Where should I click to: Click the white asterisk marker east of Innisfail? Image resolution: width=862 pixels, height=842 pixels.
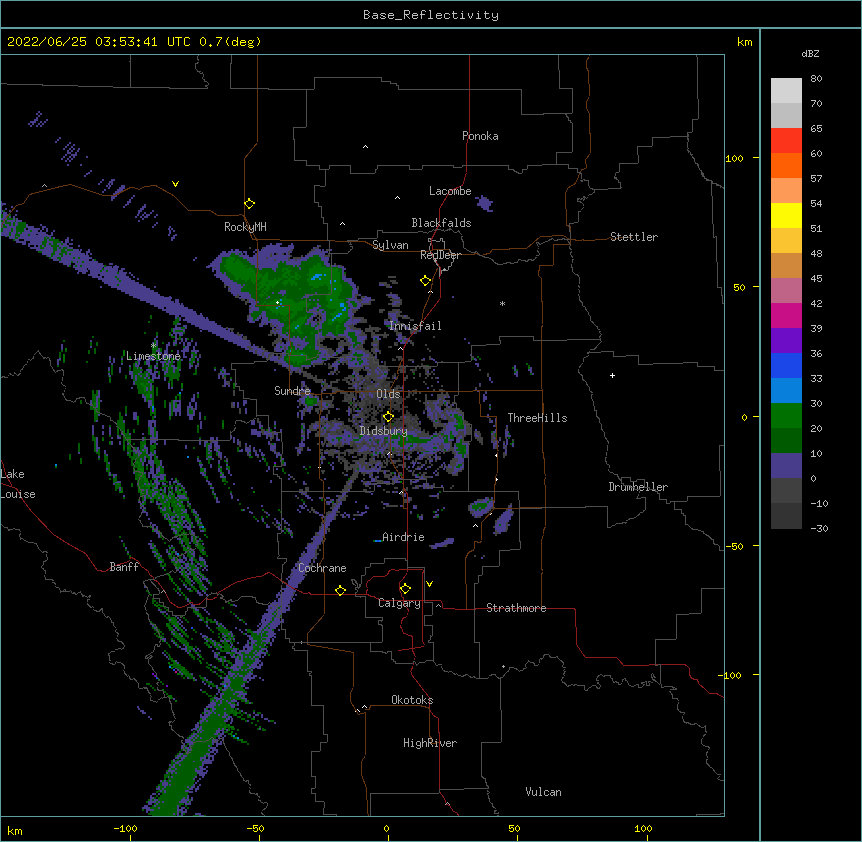tap(502, 303)
